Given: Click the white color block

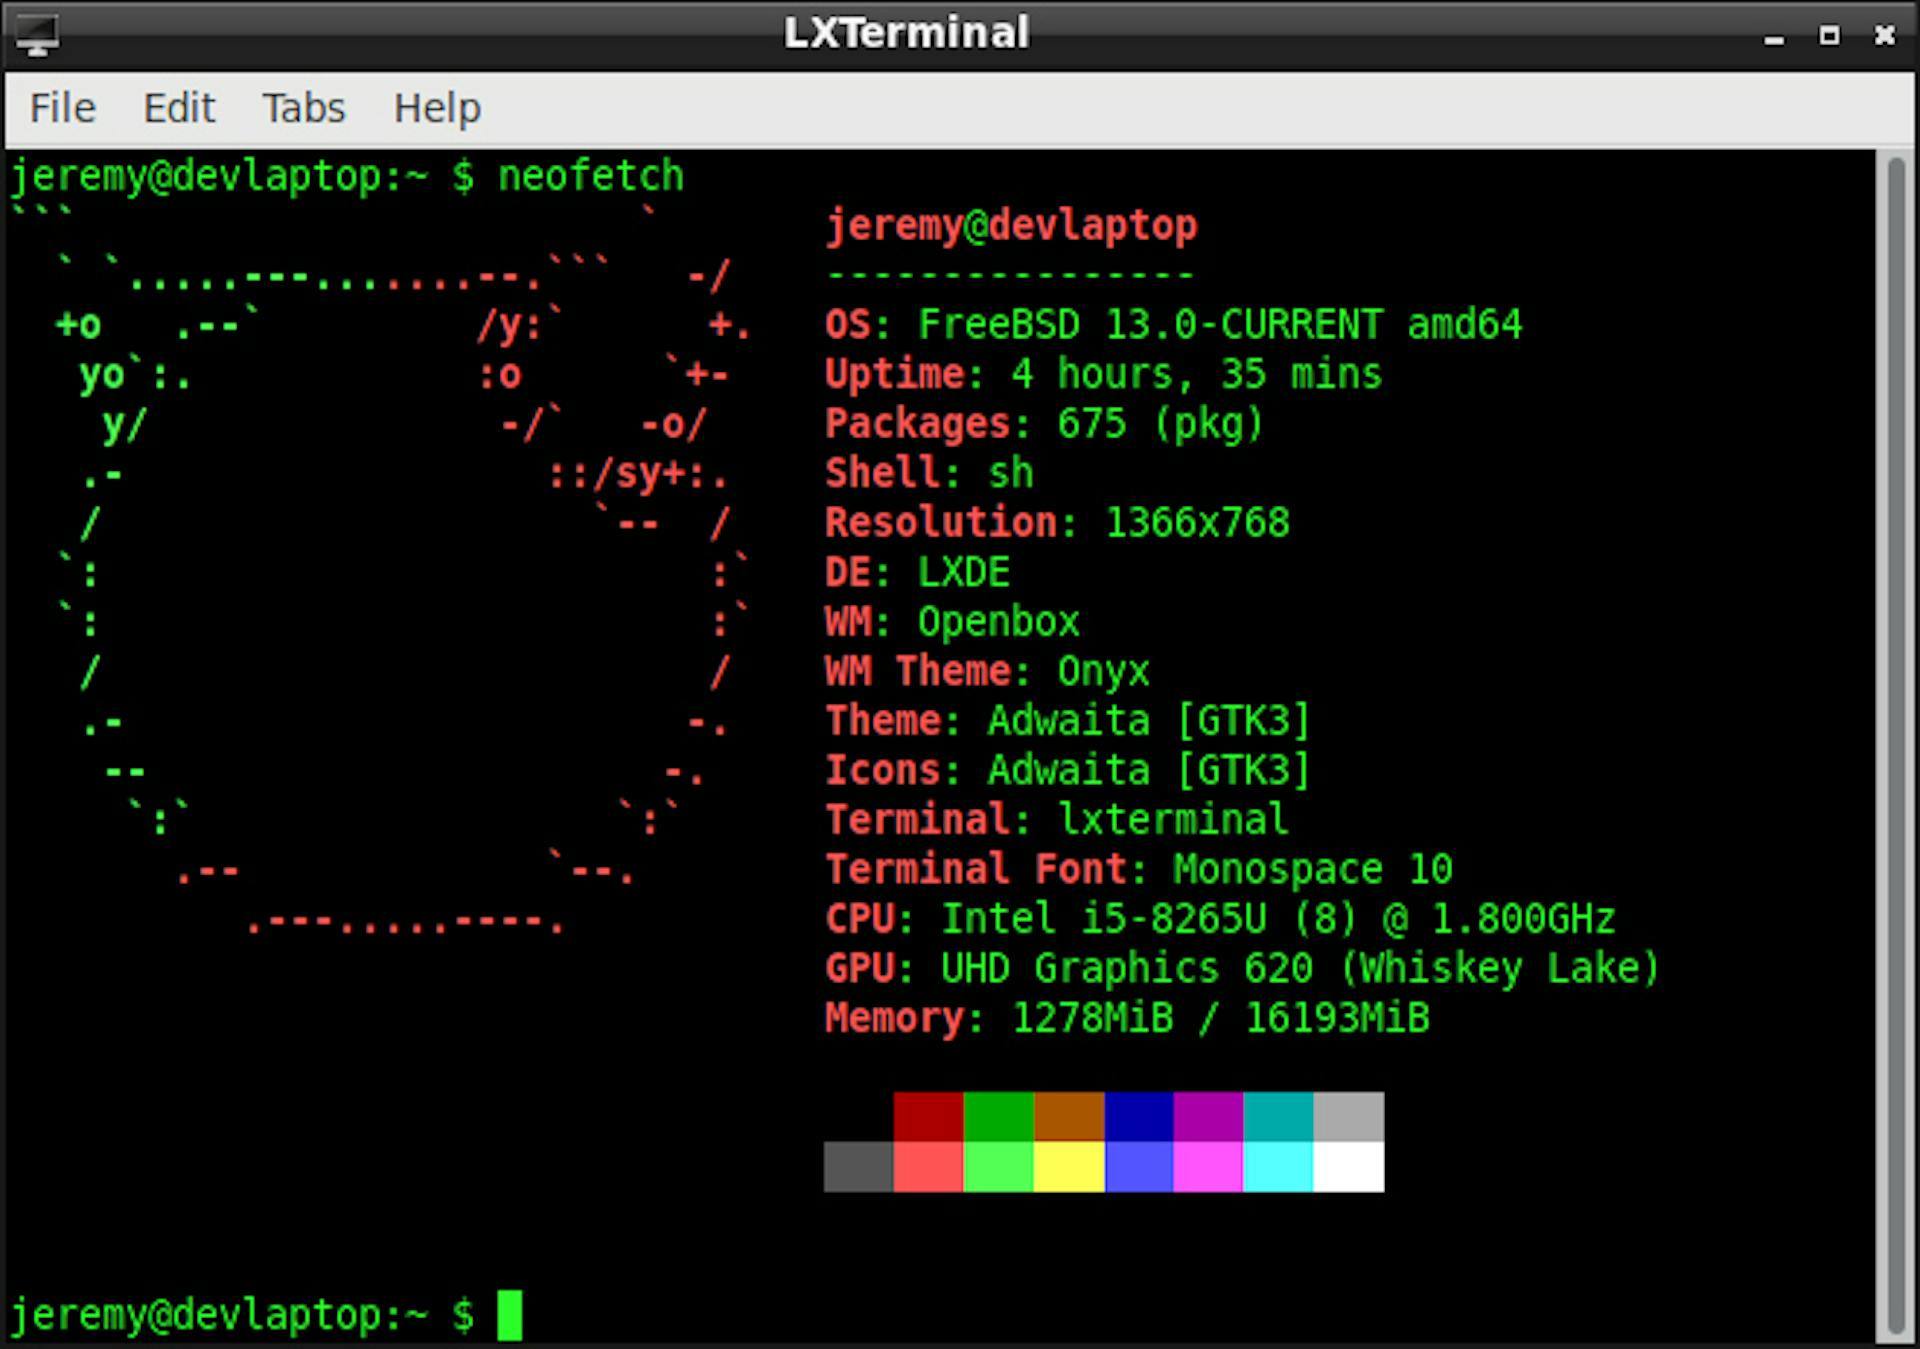Looking at the screenshot, I should point(1349,1166).
